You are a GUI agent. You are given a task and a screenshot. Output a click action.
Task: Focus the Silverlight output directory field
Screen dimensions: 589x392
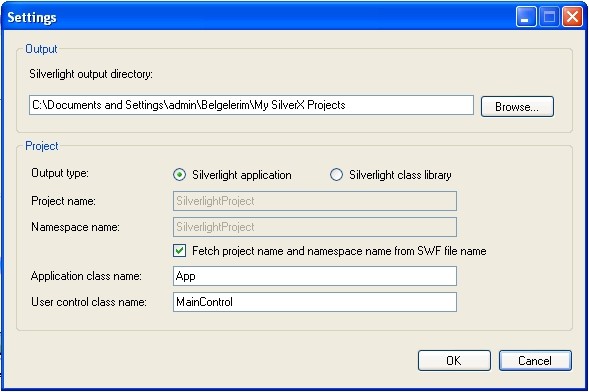(x=251, y=105)
